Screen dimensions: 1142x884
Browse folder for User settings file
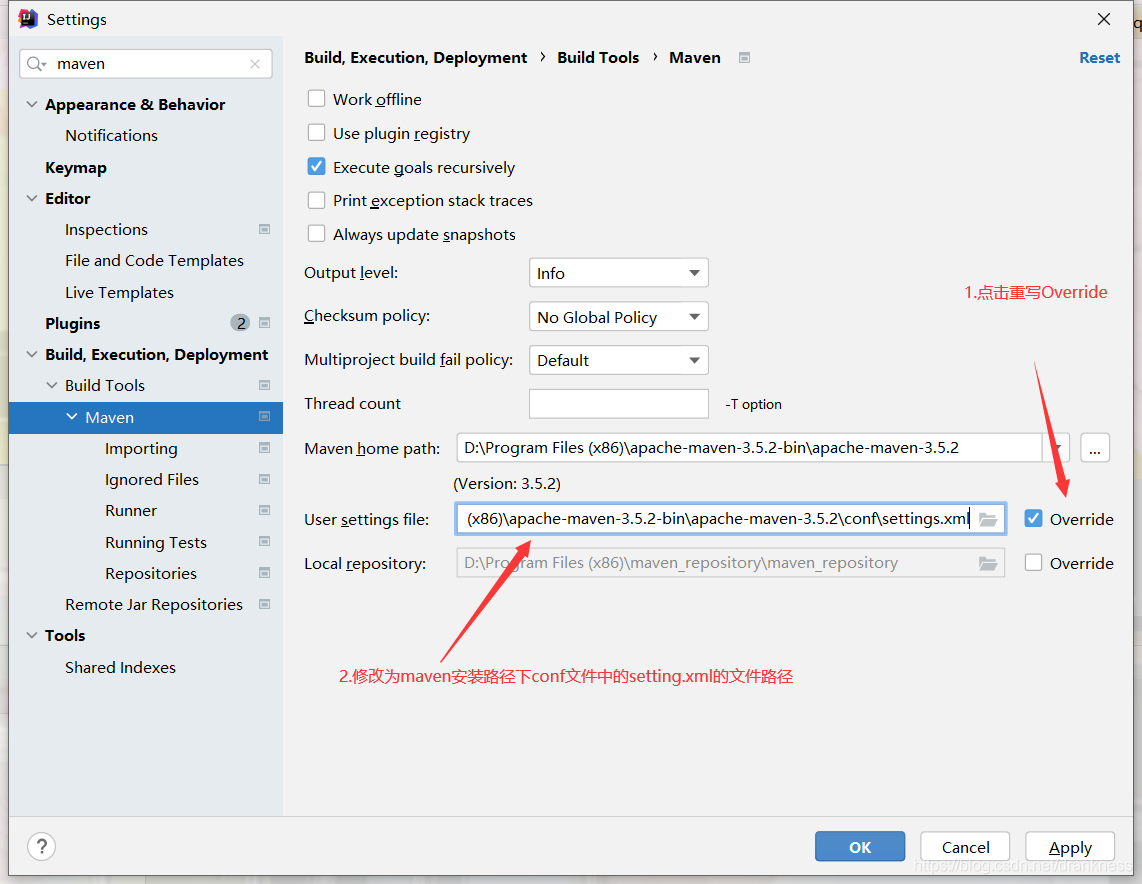(x=988, y=519)
